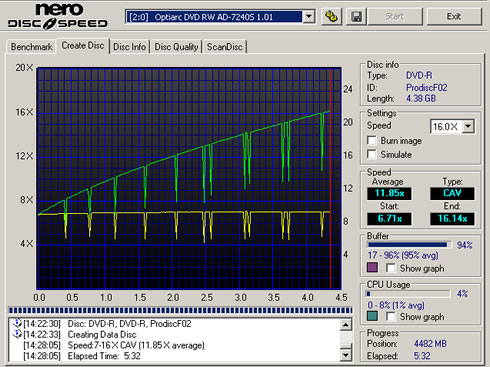This screenshot has height=367, width=490.
Task: Switch to the ScanDisc tab
Action: [x=225, y=47]
